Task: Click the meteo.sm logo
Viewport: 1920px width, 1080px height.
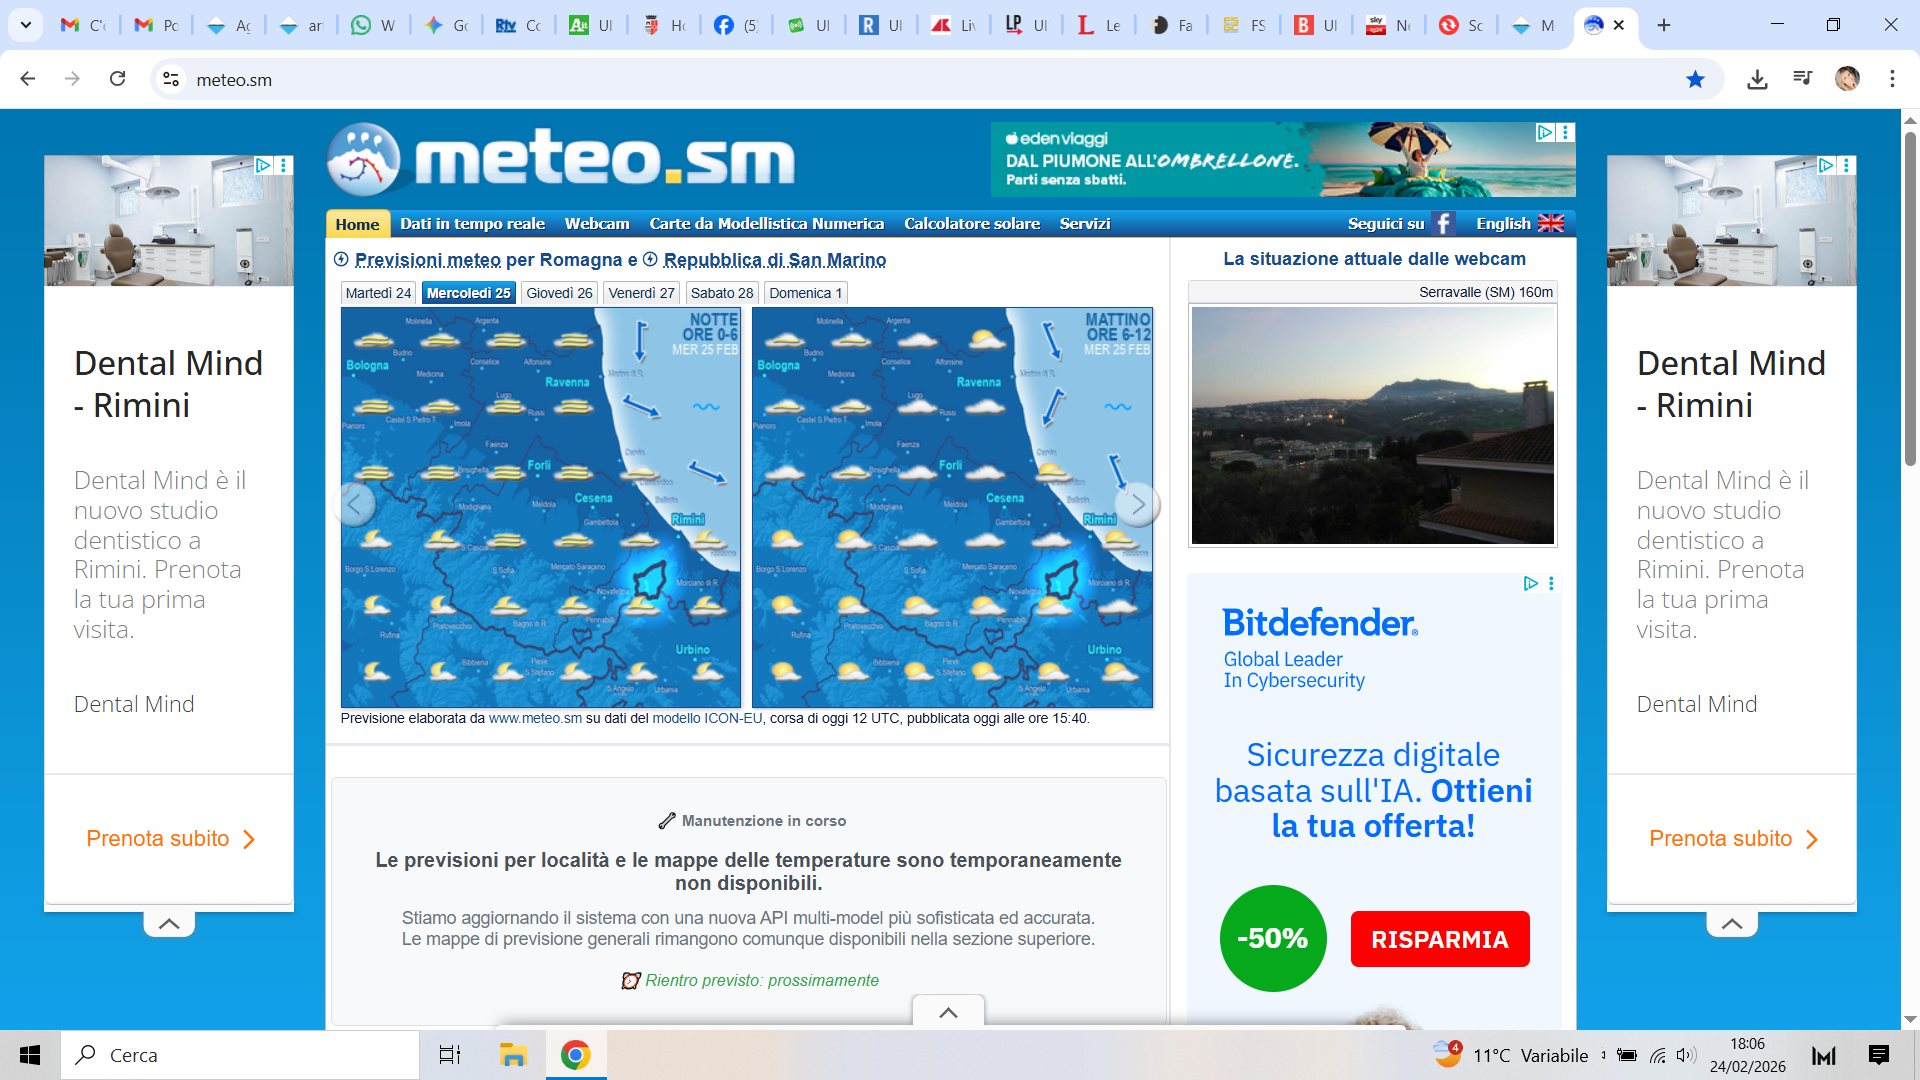Action: [x=561, y=160]
